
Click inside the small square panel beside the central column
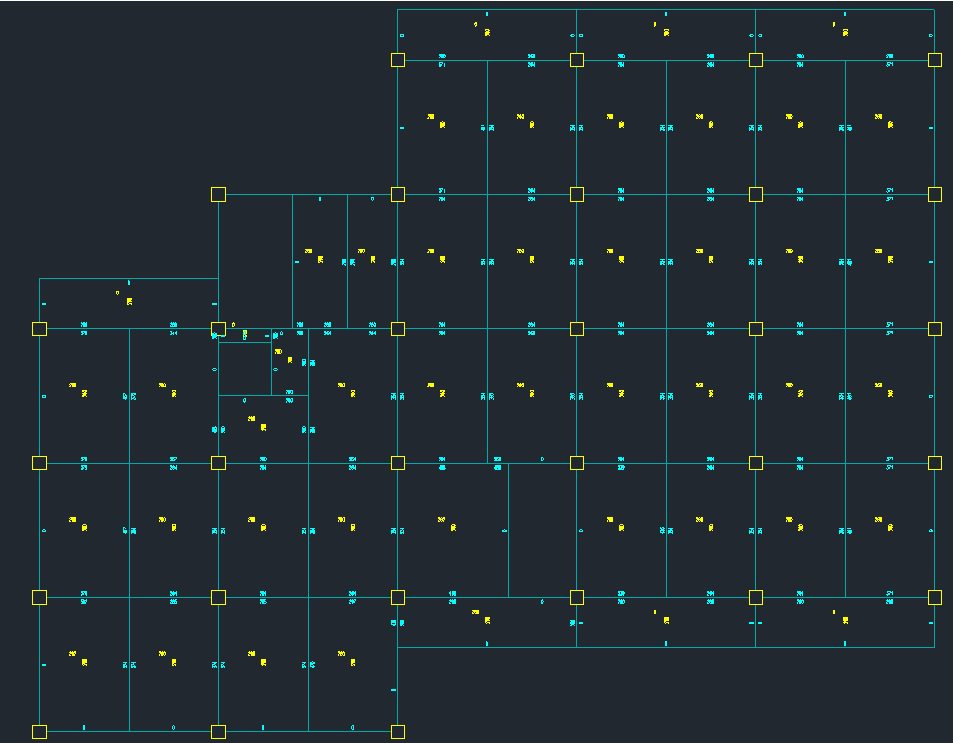[245, 368]
